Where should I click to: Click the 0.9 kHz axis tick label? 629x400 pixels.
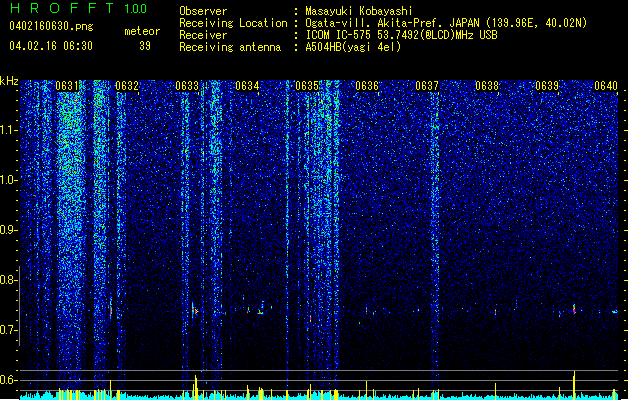(9, 230)
